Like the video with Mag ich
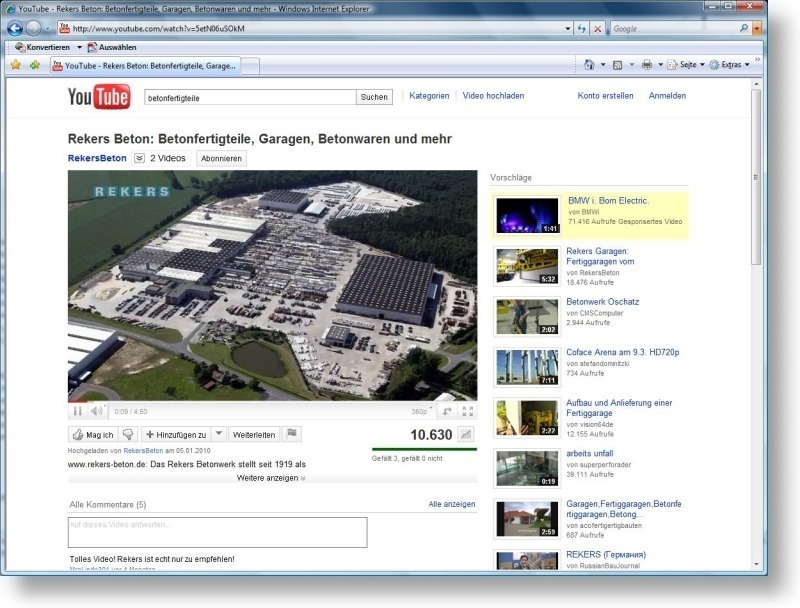Viewport: 800px width, 608px height. click(x=93, y=435)
